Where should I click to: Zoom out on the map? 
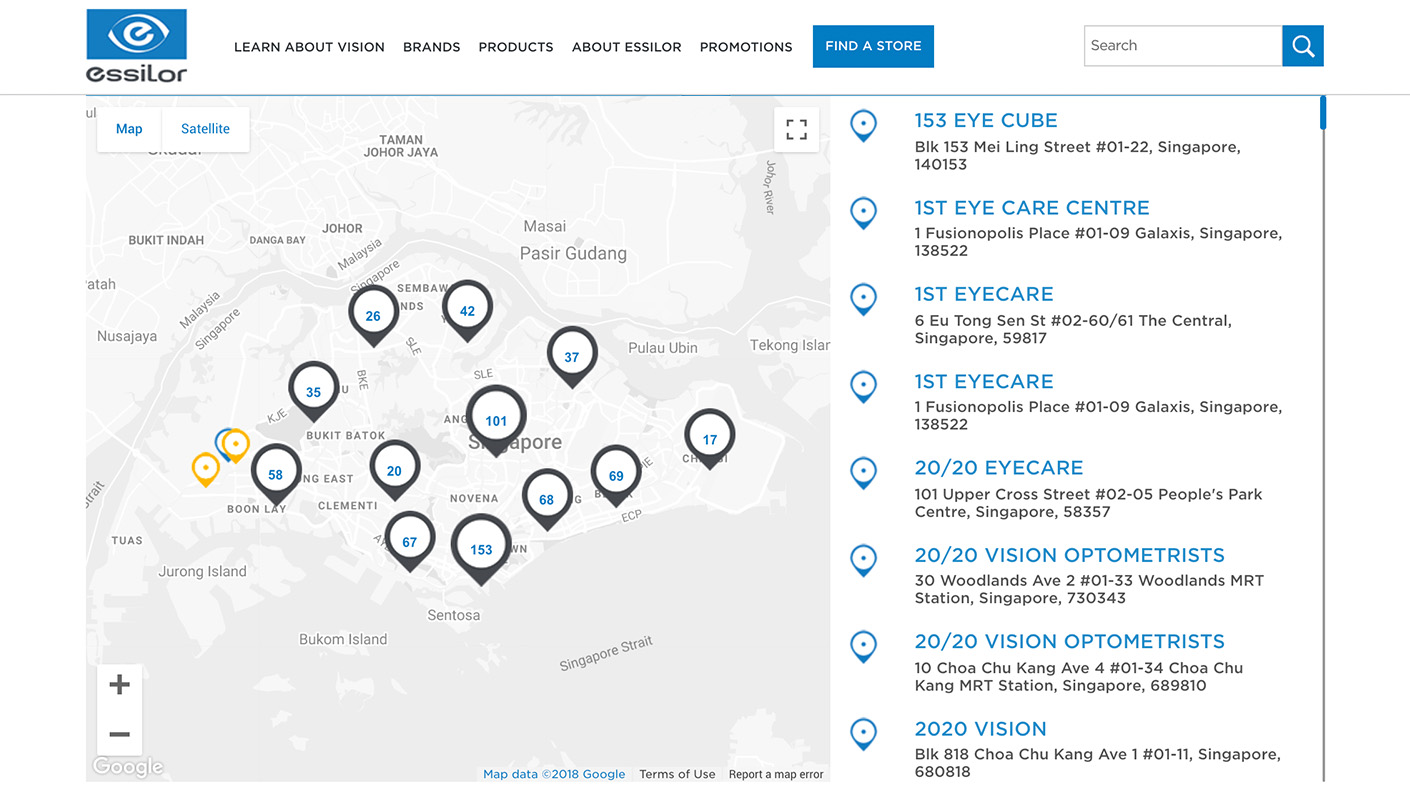(x=120, y=734)
